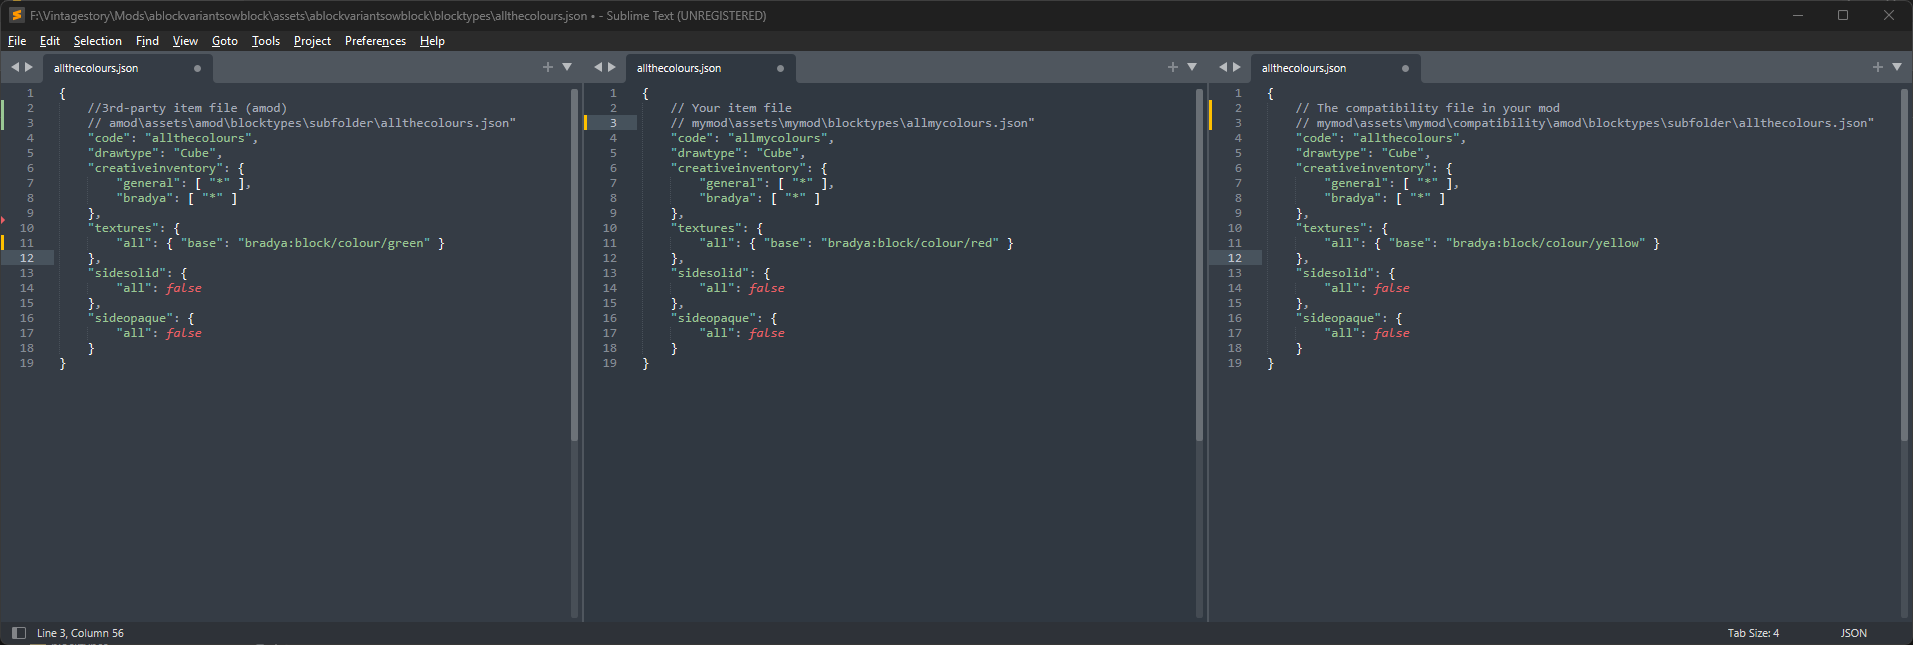
Task: Add new tab in middle pane
Action: [1173, 67]
